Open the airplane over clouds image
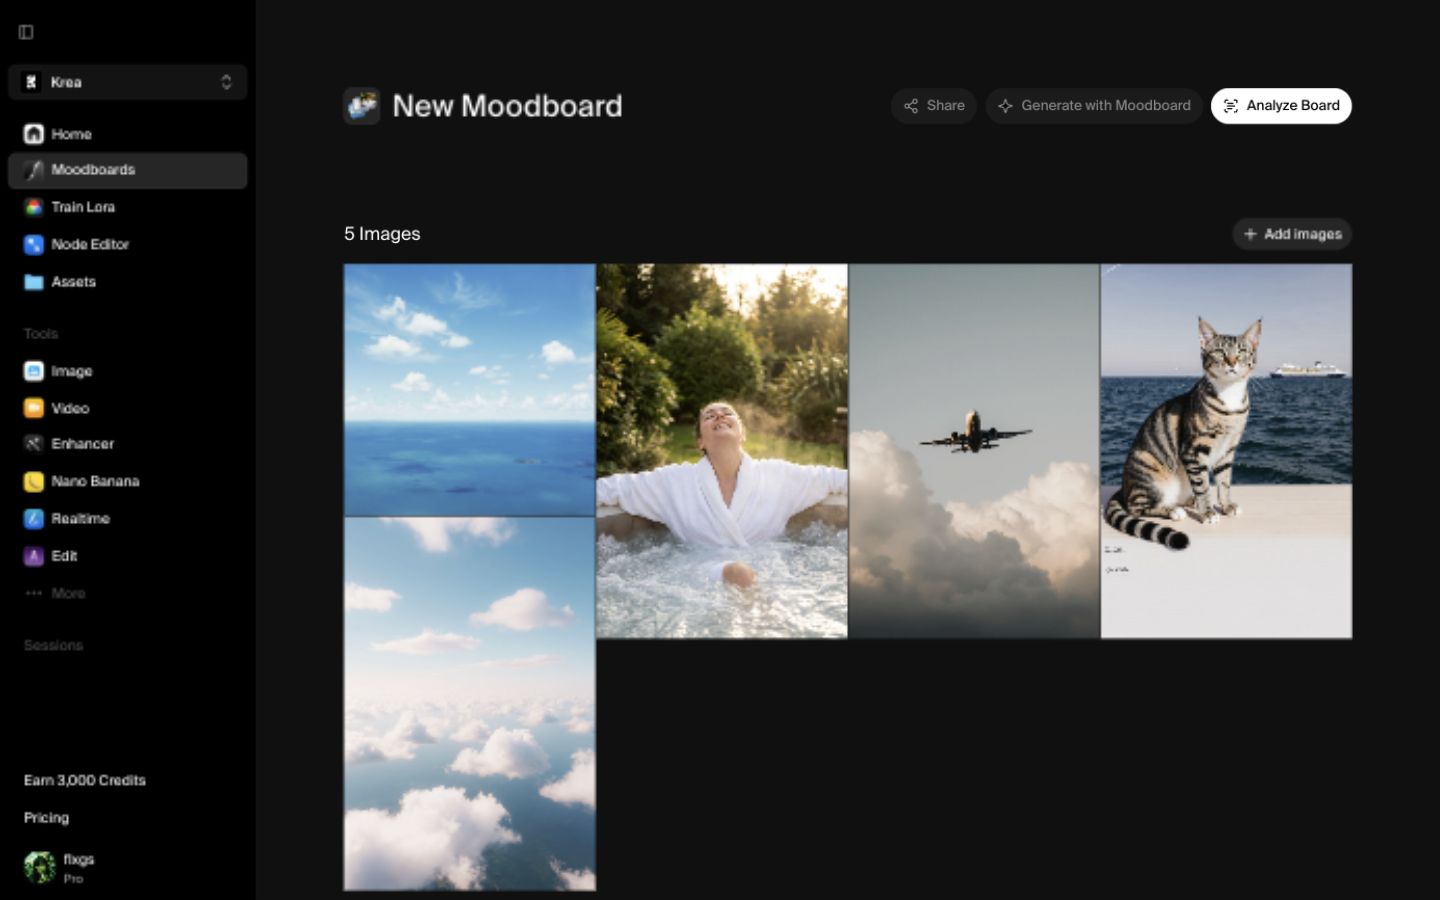The height and width of the screenshot is (900, 1440). pyautogui.click(x=974, y=451)
